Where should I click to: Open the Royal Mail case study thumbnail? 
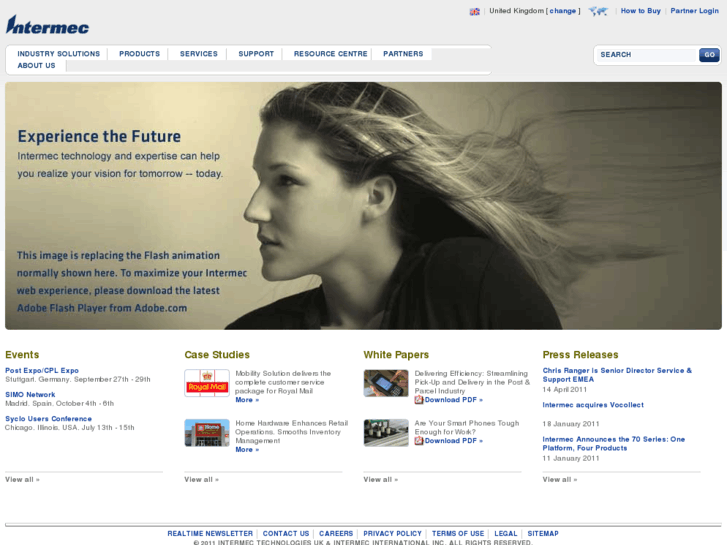tap(207, 383)
